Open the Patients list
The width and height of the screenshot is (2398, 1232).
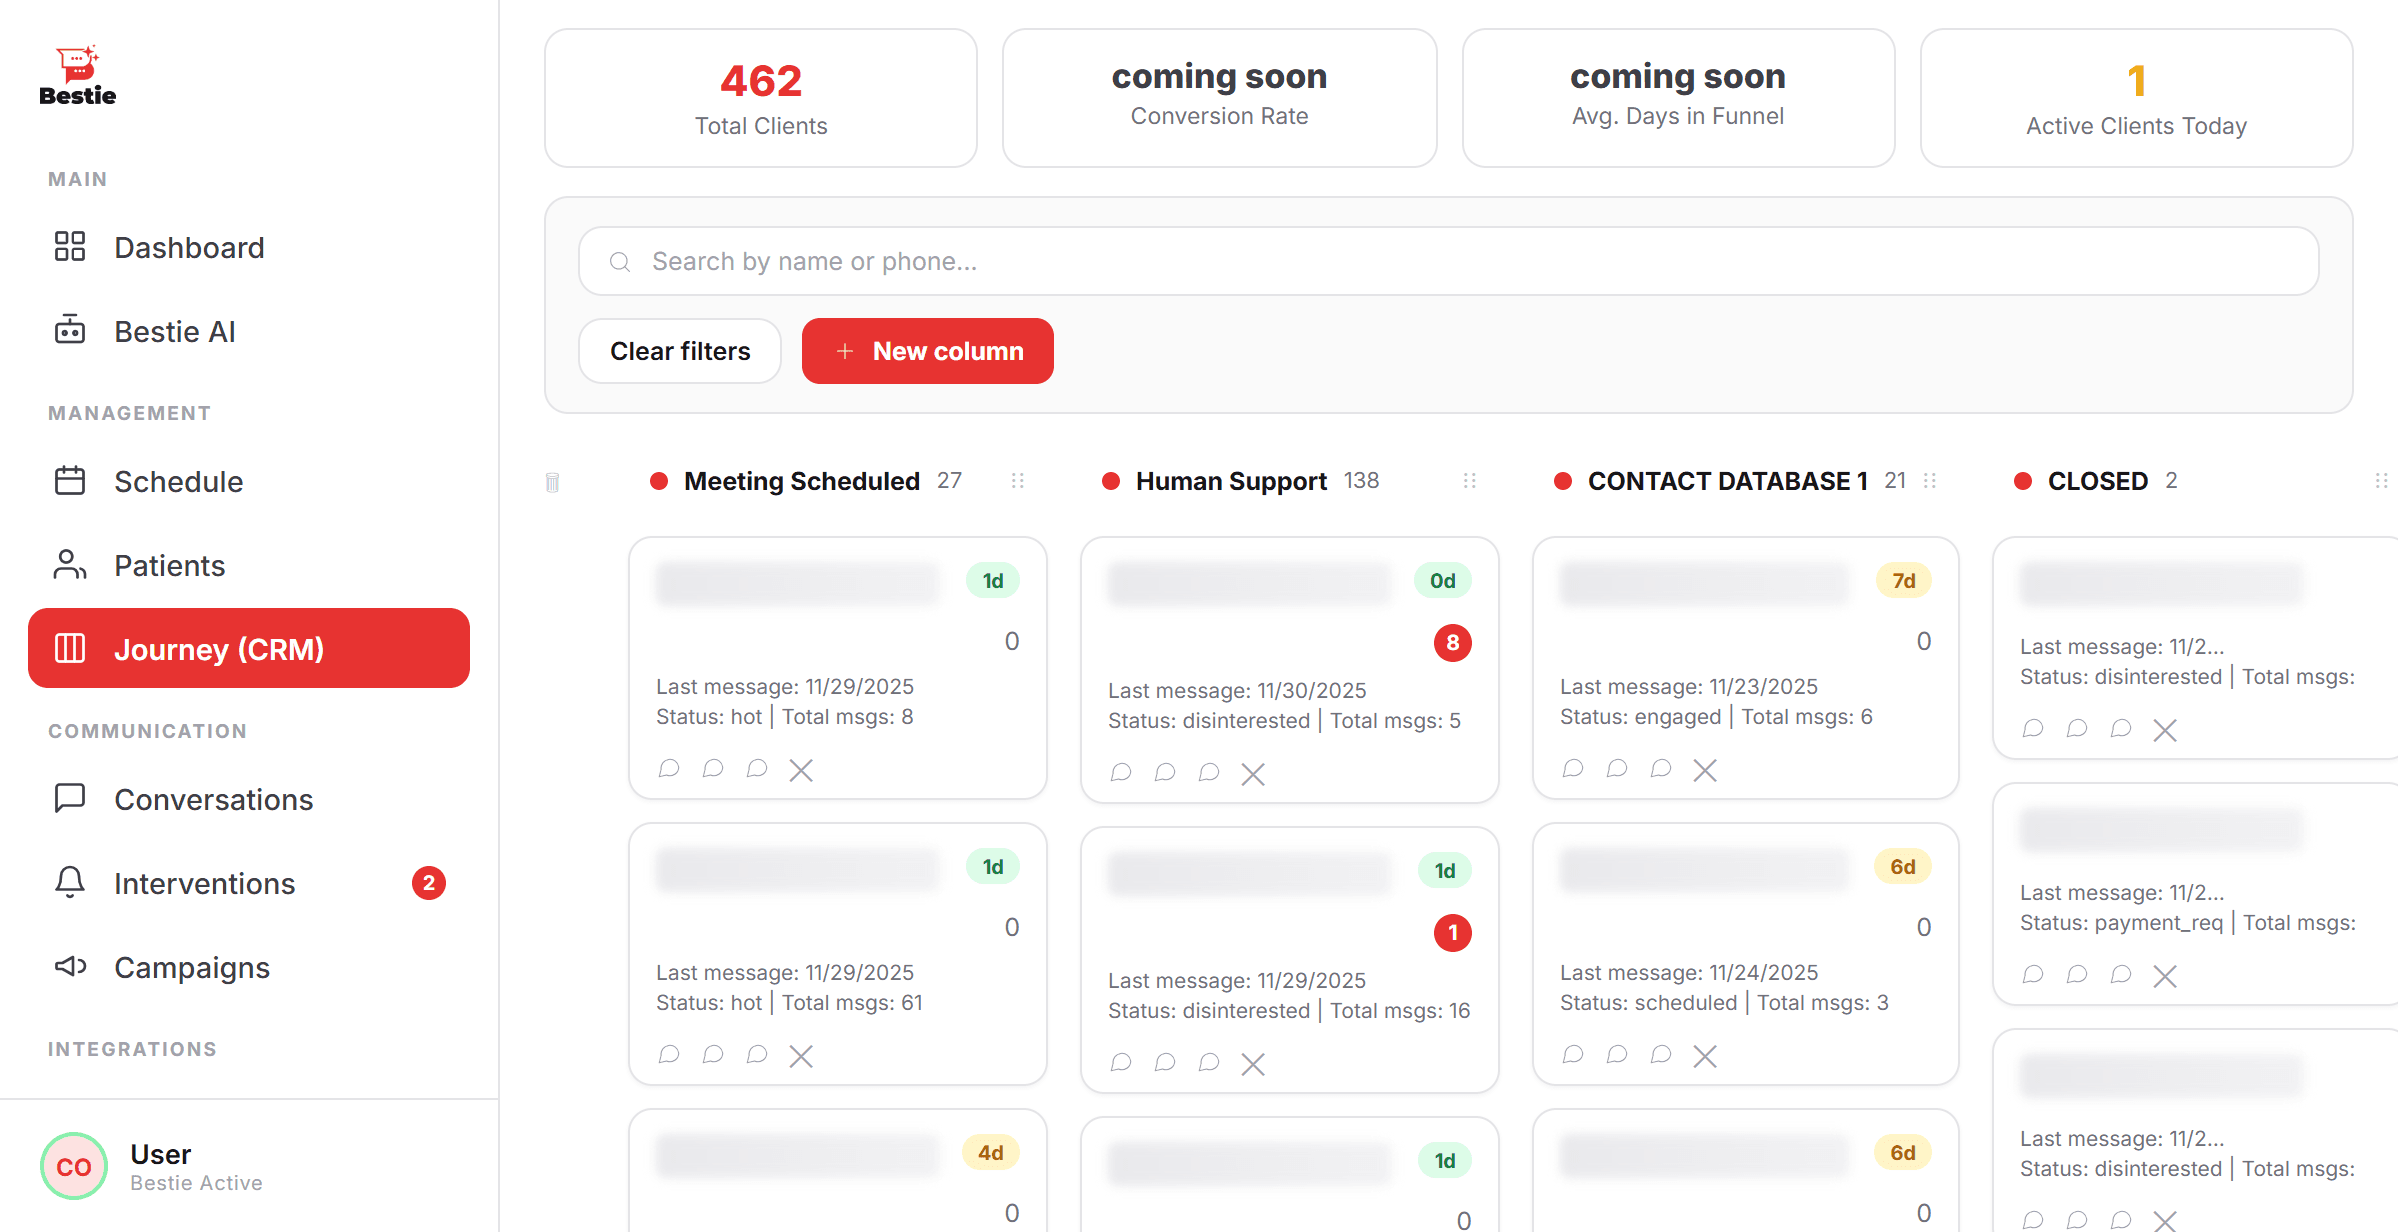(x=249, y=565)
